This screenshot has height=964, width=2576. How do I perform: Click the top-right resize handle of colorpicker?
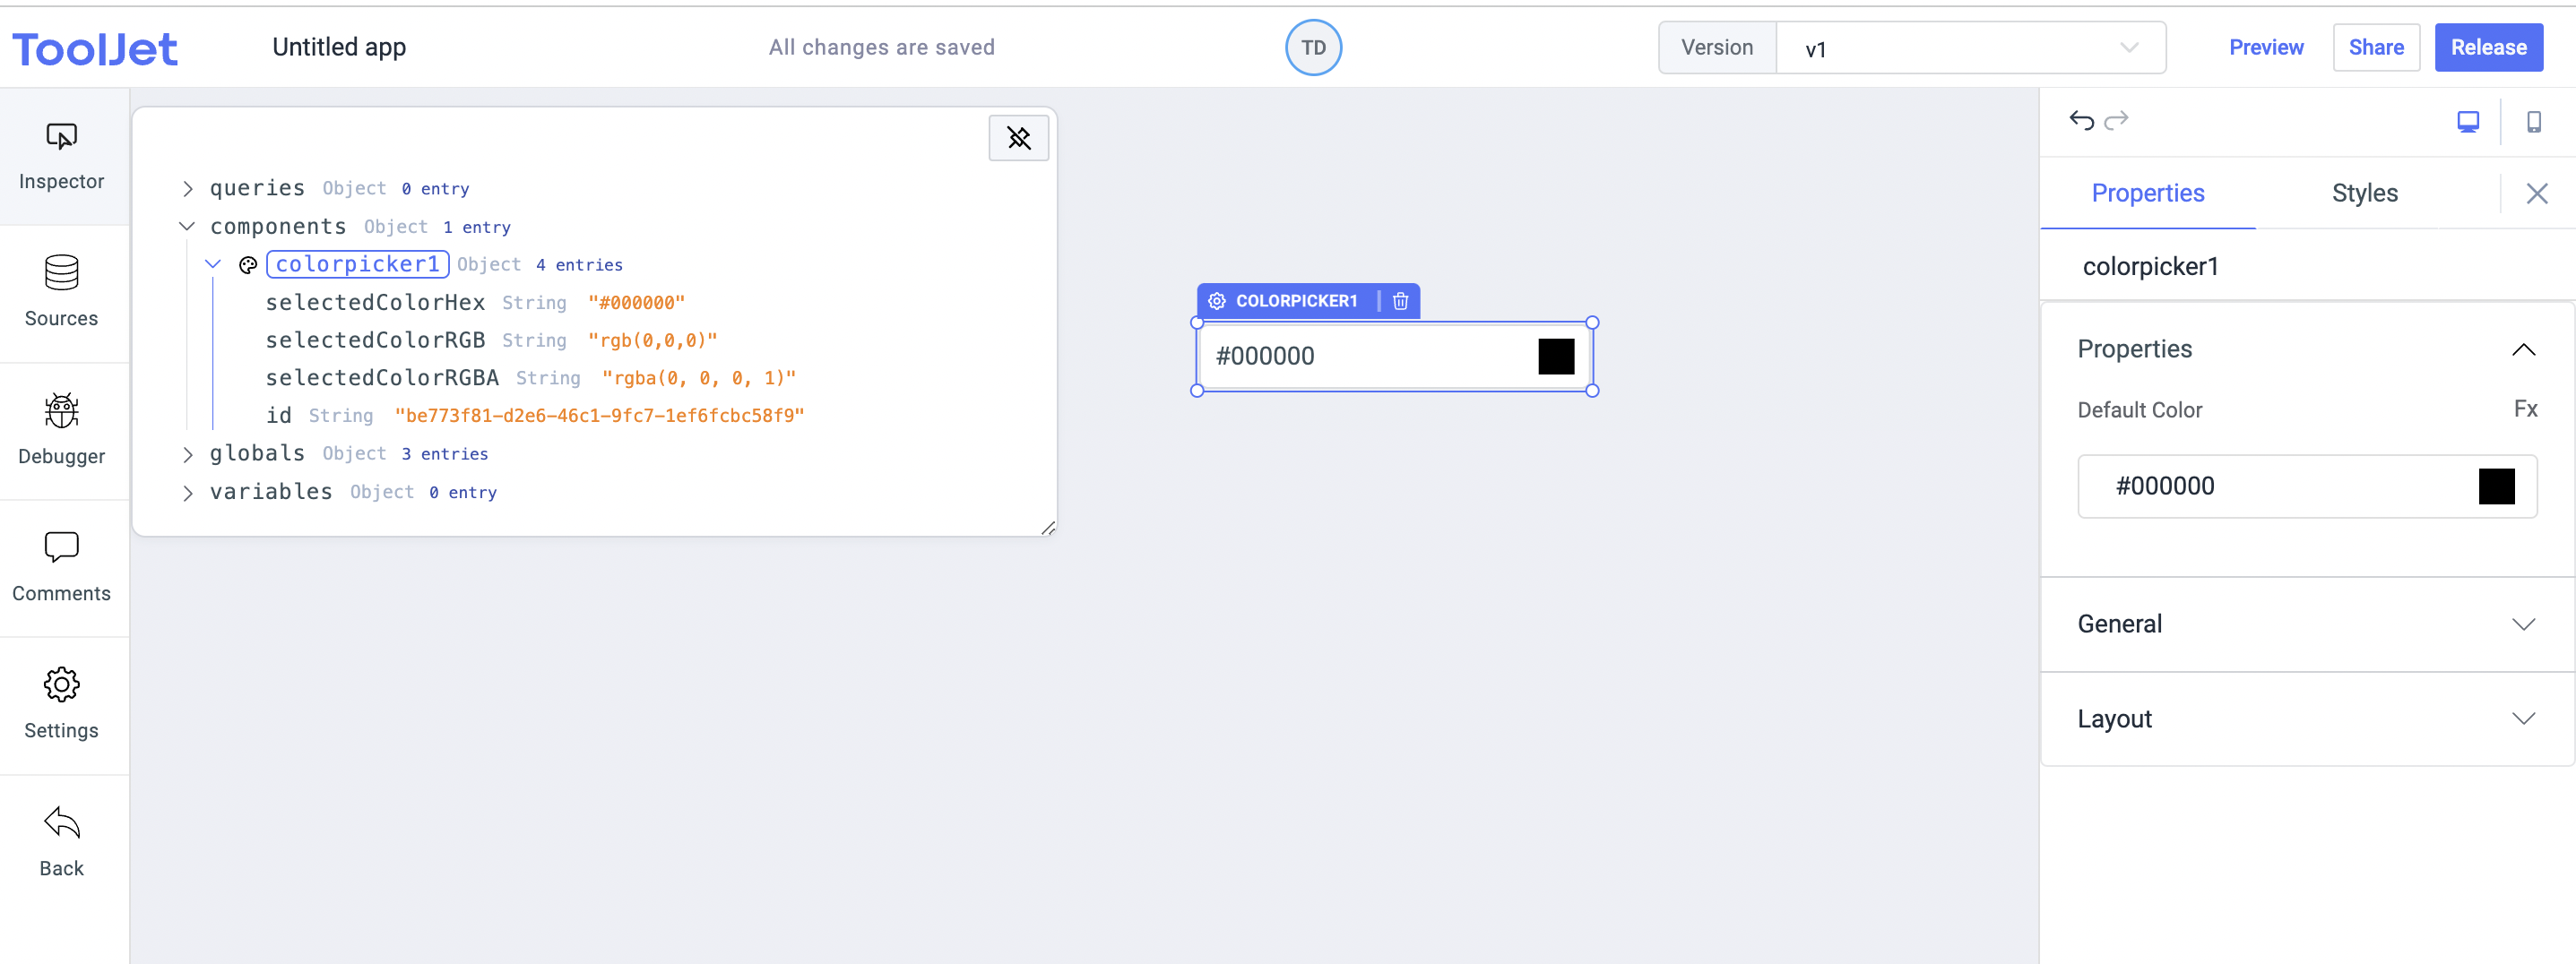coord(1592,323)
